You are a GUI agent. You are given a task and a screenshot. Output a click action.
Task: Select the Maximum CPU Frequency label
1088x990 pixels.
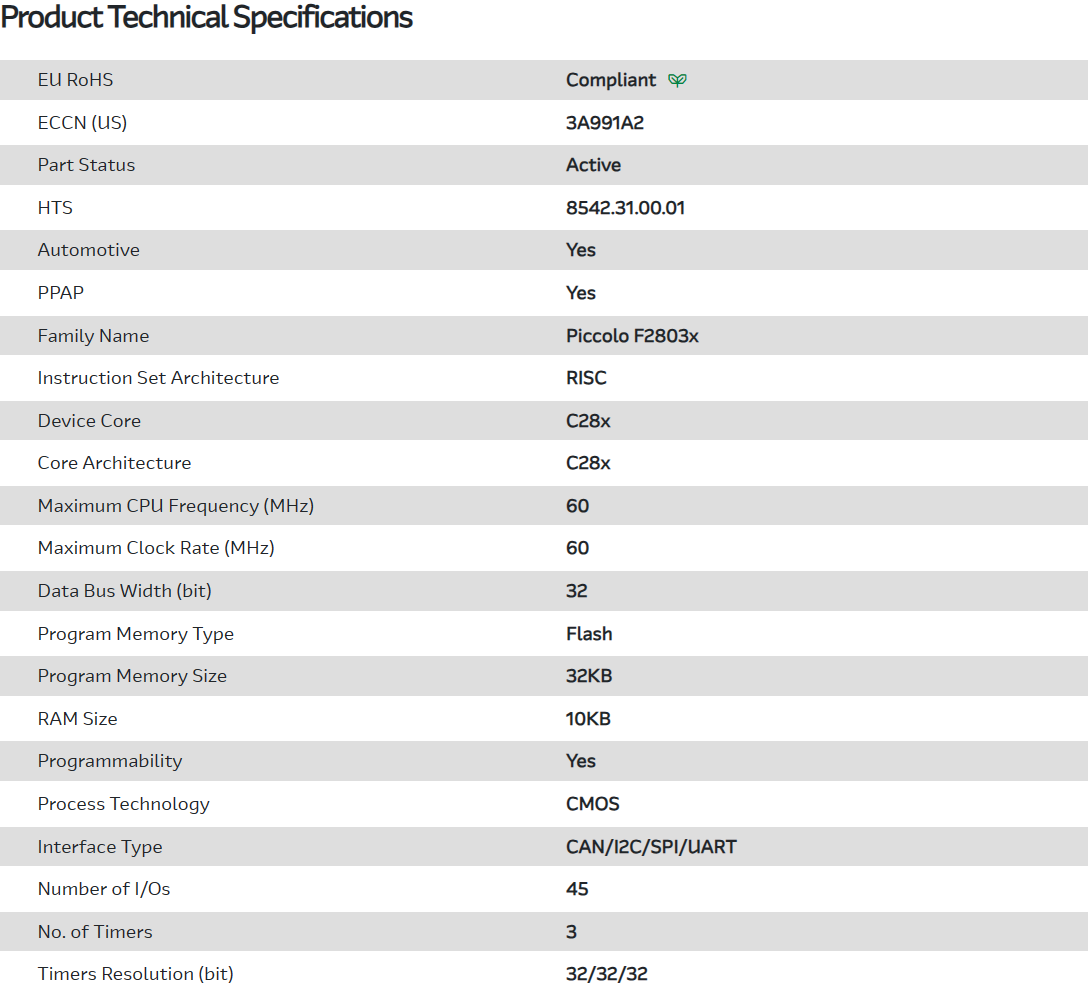click(176, 506)
